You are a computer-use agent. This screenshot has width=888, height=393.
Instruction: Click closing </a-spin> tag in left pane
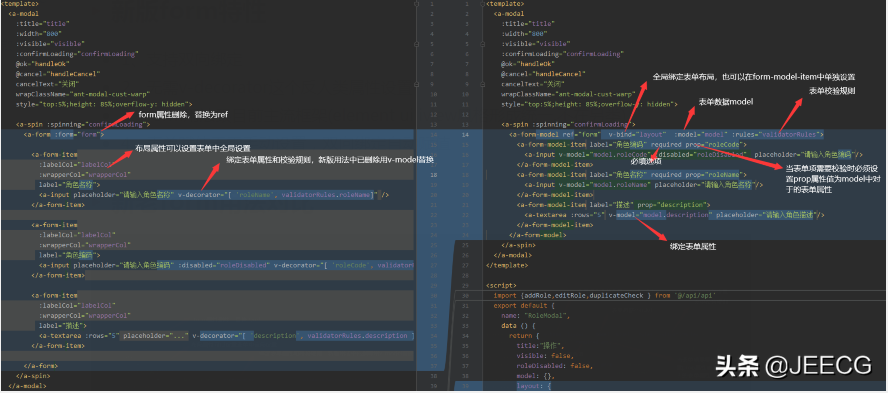click(x=33, y=376)
